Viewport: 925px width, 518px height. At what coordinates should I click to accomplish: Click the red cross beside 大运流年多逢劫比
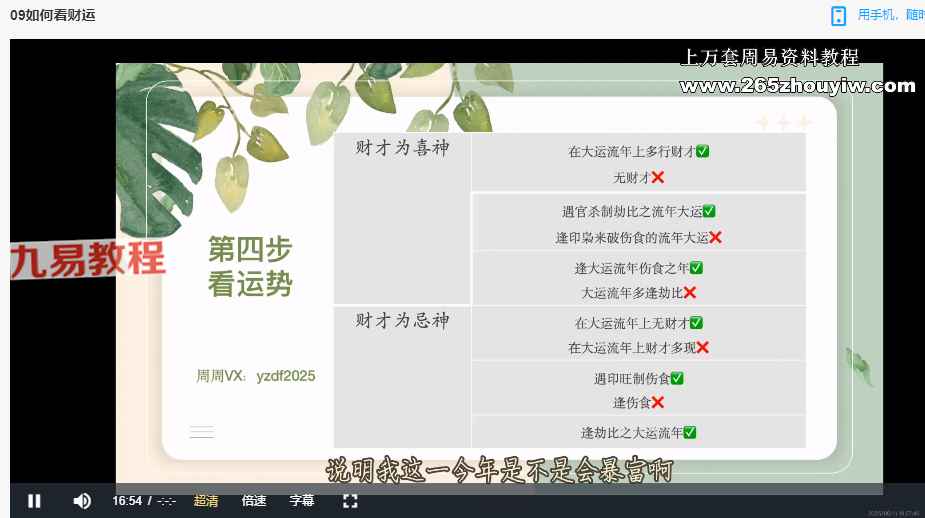(690, 293)
